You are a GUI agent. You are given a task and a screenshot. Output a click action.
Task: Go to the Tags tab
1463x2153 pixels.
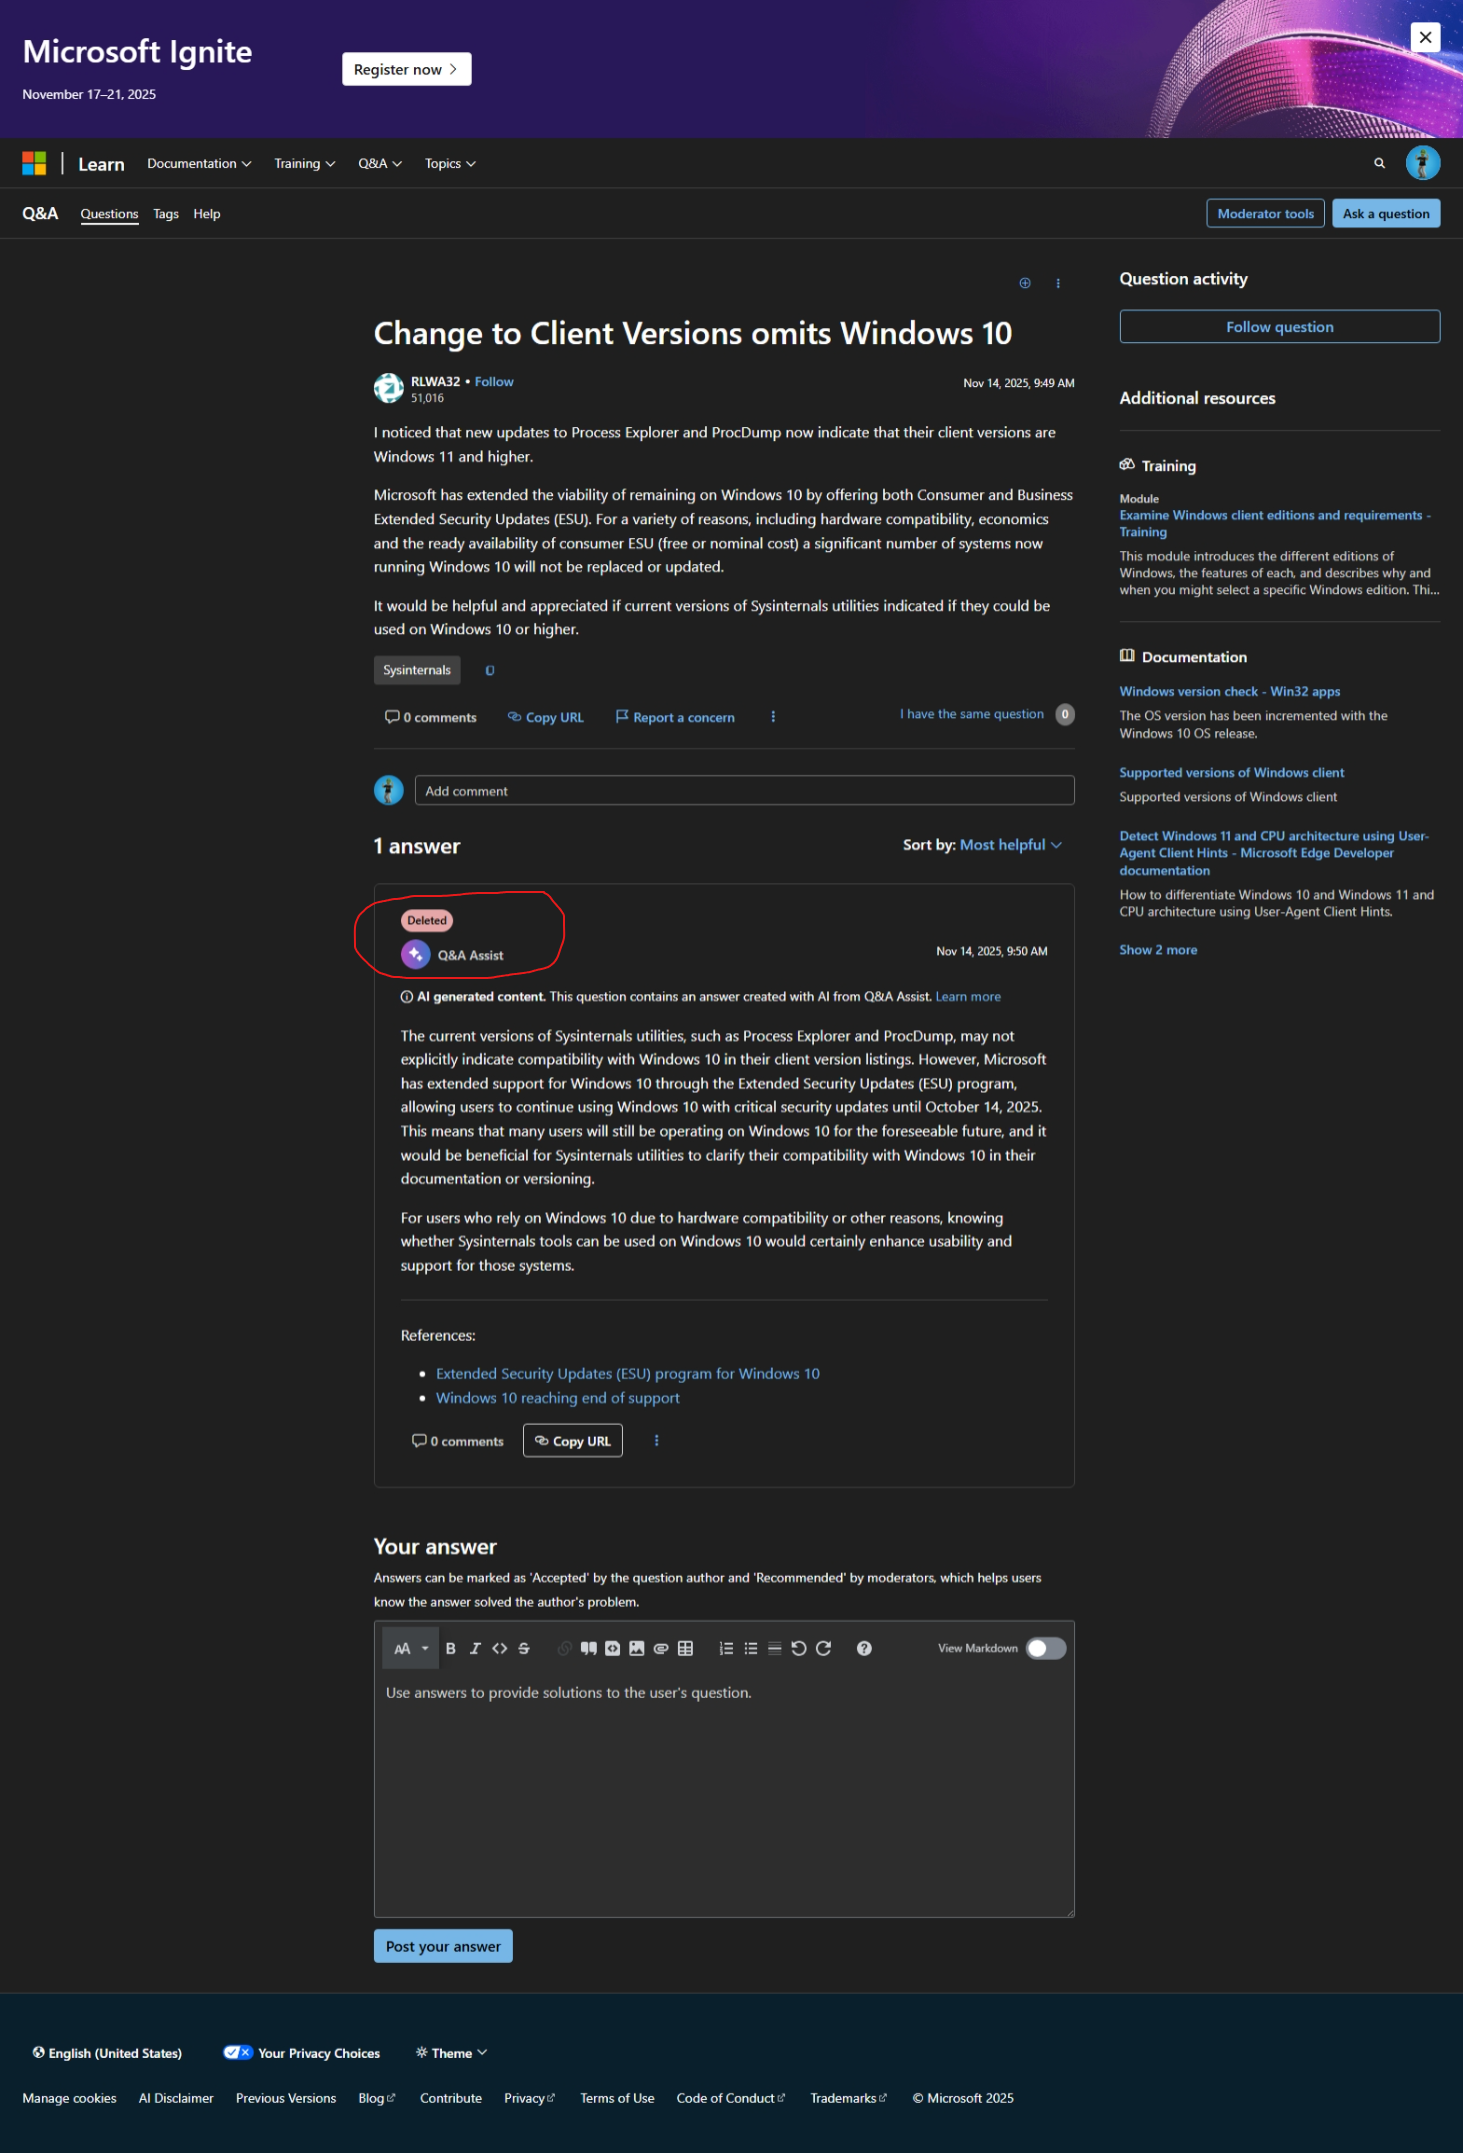pyautogui.click(x=166, y=214)
